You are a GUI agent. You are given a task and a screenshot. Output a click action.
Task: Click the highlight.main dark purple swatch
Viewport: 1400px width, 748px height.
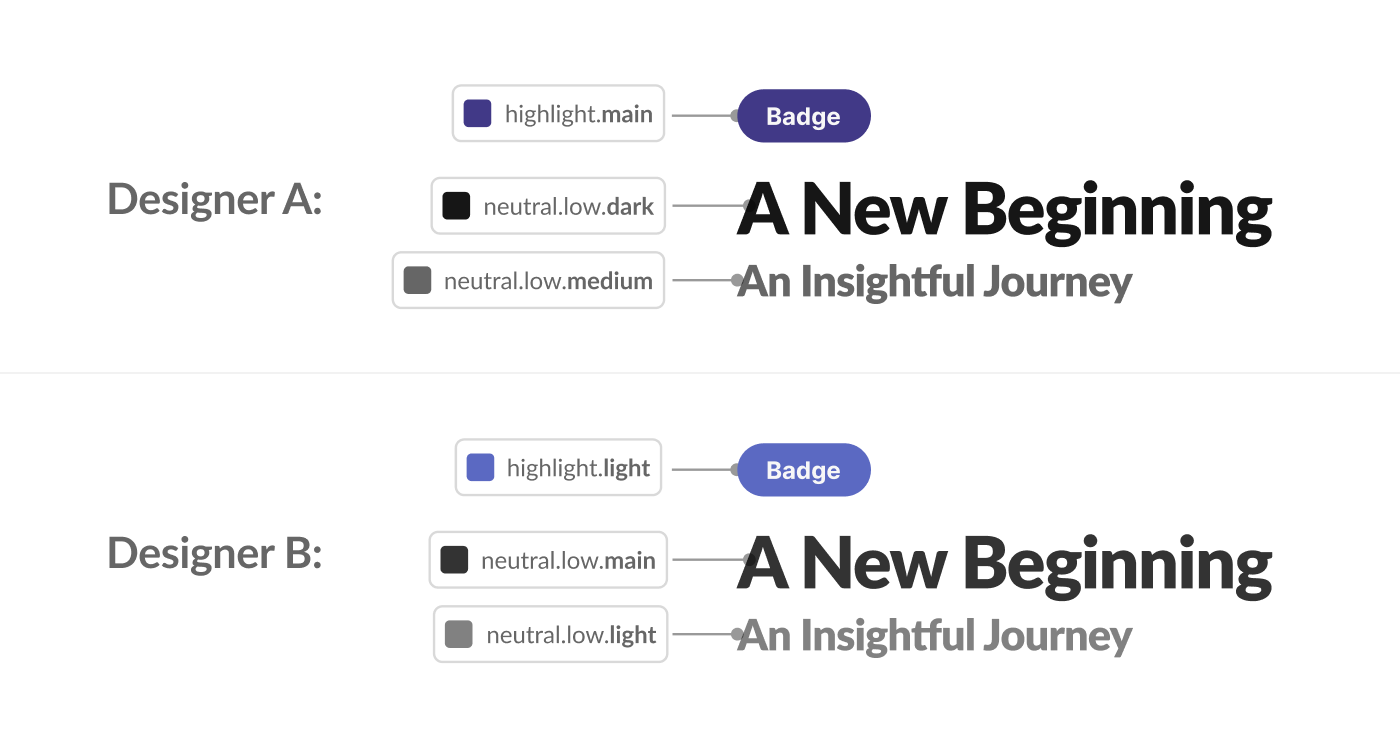click(477, 114)
